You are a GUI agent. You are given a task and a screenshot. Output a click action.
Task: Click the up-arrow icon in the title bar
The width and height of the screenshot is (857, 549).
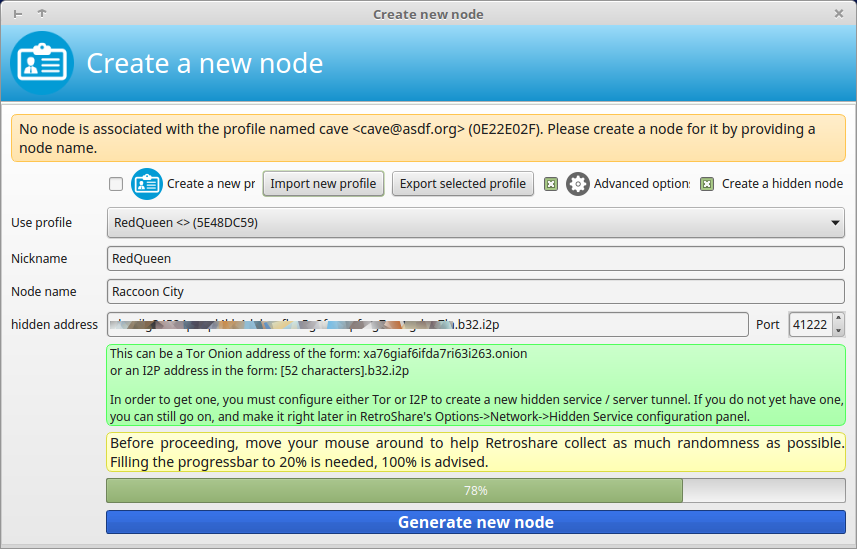pos(42,13)
